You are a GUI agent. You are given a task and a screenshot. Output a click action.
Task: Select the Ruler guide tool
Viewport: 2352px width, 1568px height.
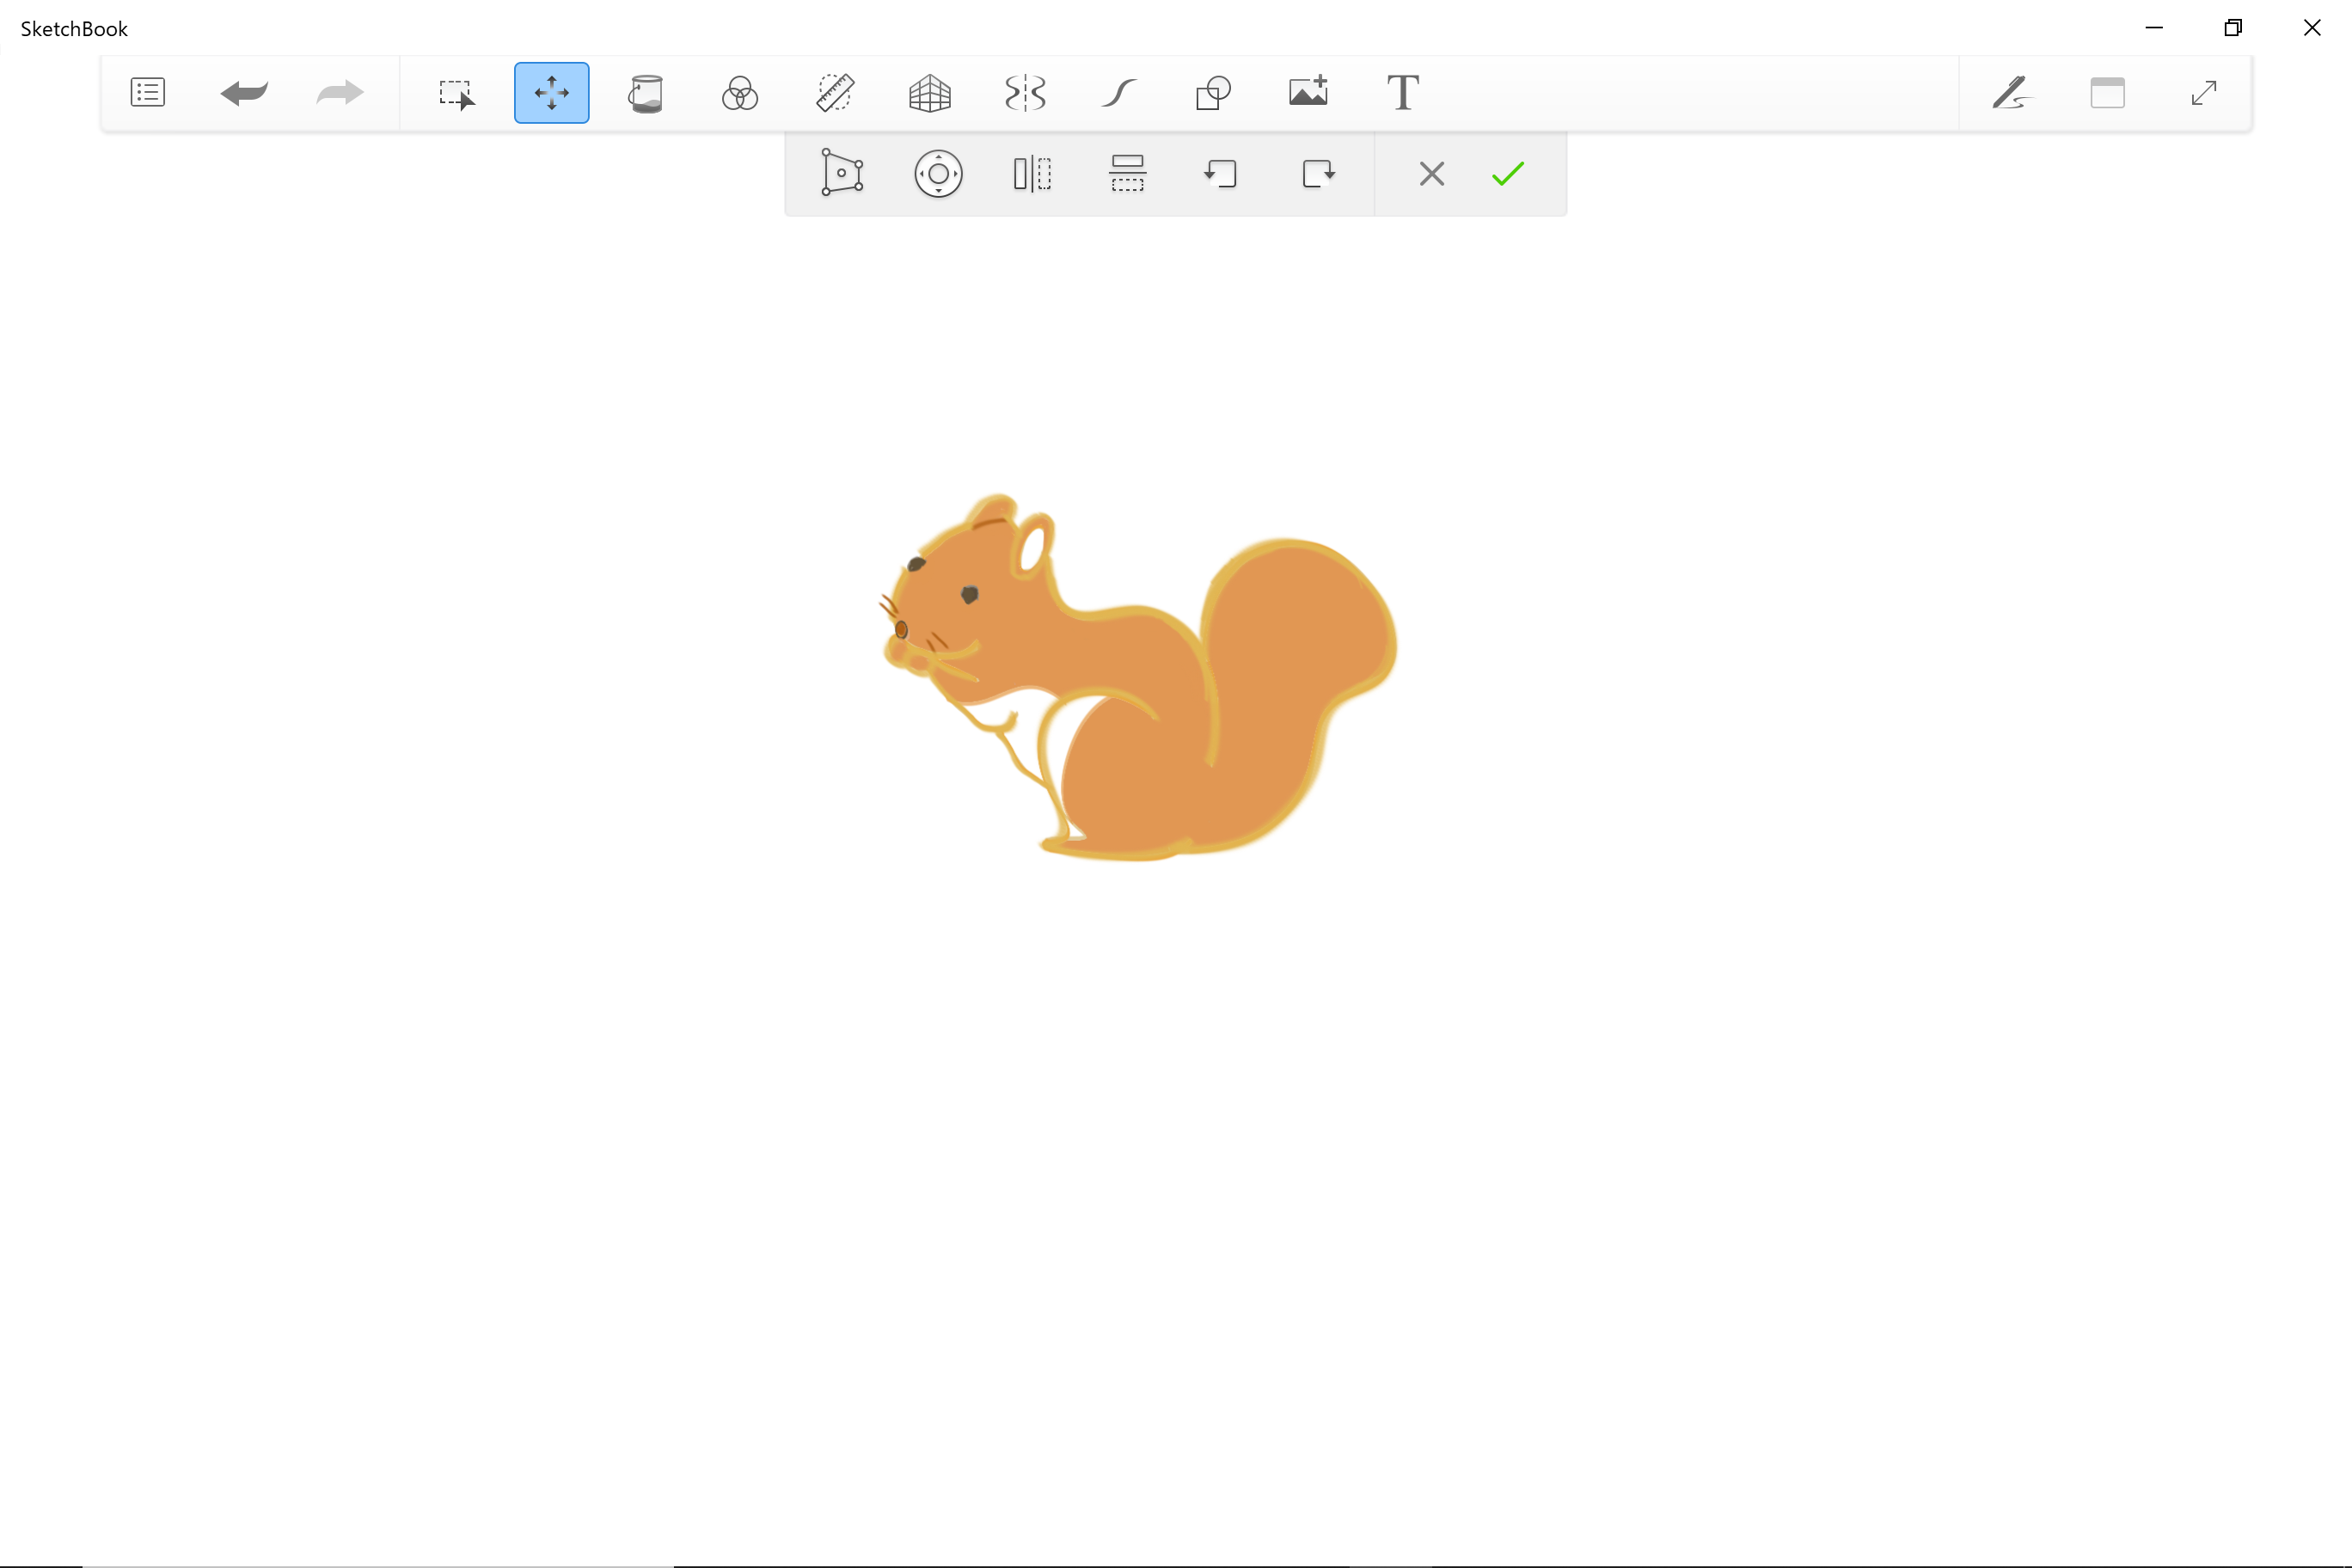pyautogui.click(x=835, y=93)
